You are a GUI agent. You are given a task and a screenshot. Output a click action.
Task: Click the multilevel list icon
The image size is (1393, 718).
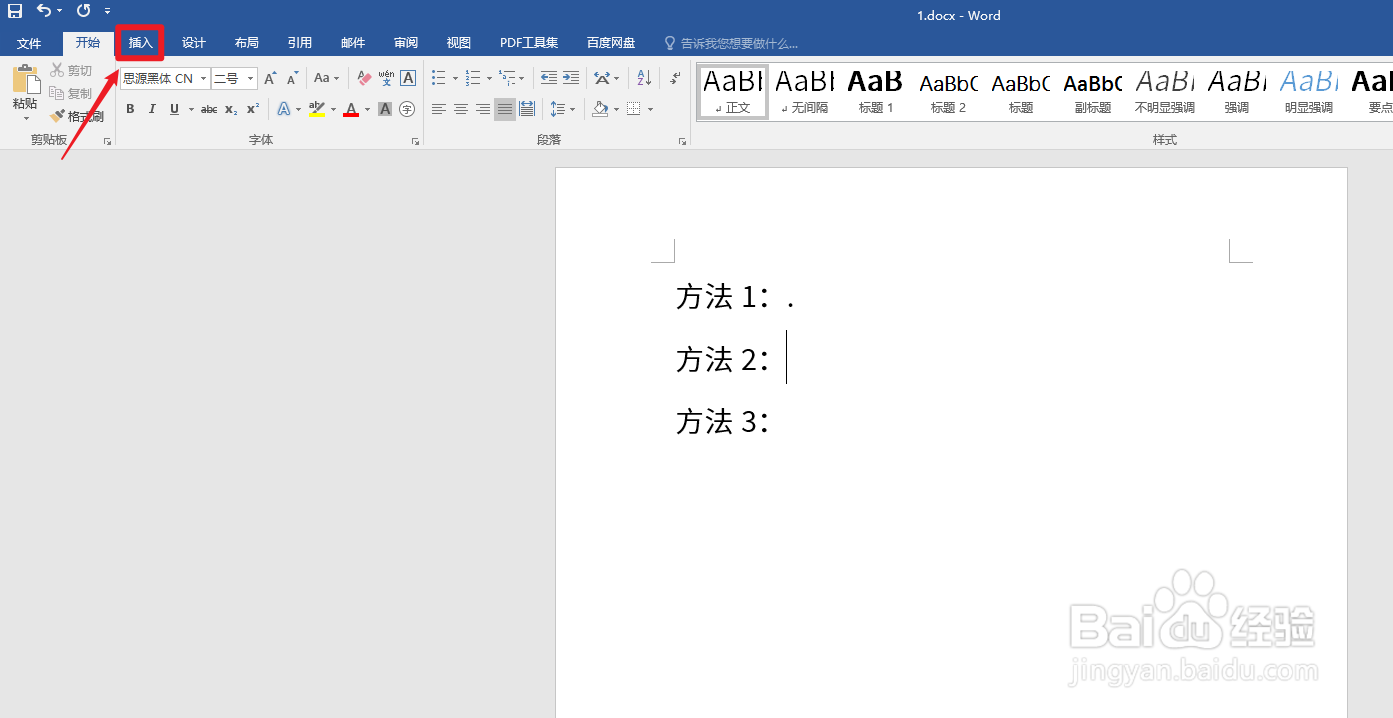point(507,78)
